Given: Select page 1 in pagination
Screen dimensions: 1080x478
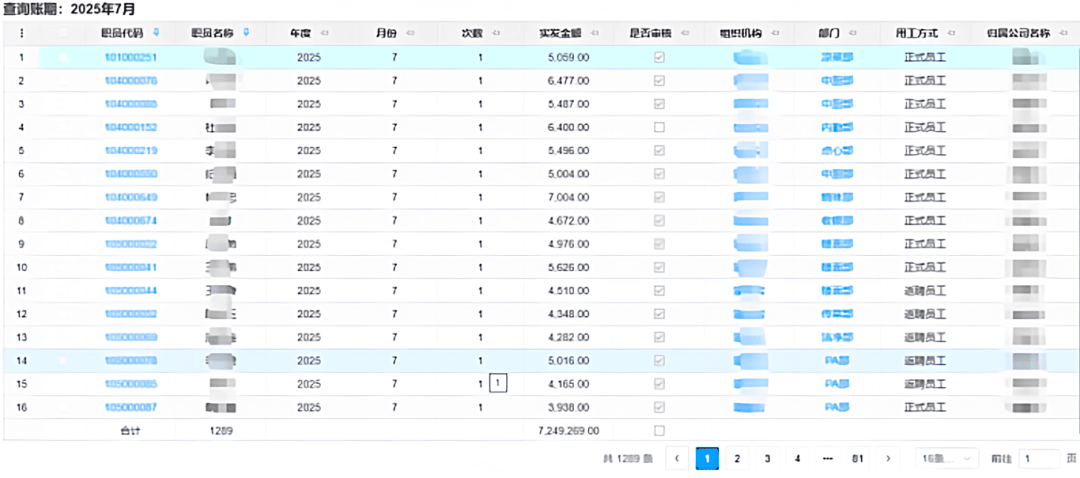Looking at the screenshot, I should point(707,458).
